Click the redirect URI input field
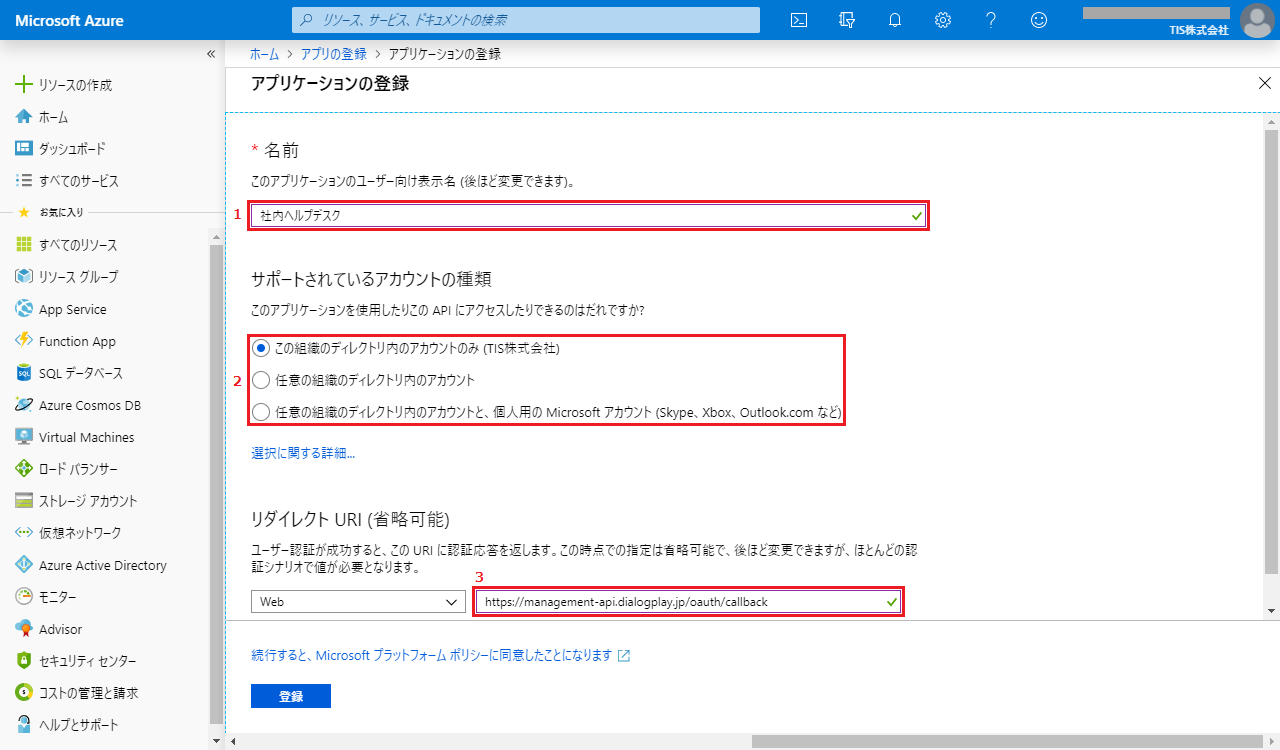Screen dimensions: 1280x750 pos(689,601)
